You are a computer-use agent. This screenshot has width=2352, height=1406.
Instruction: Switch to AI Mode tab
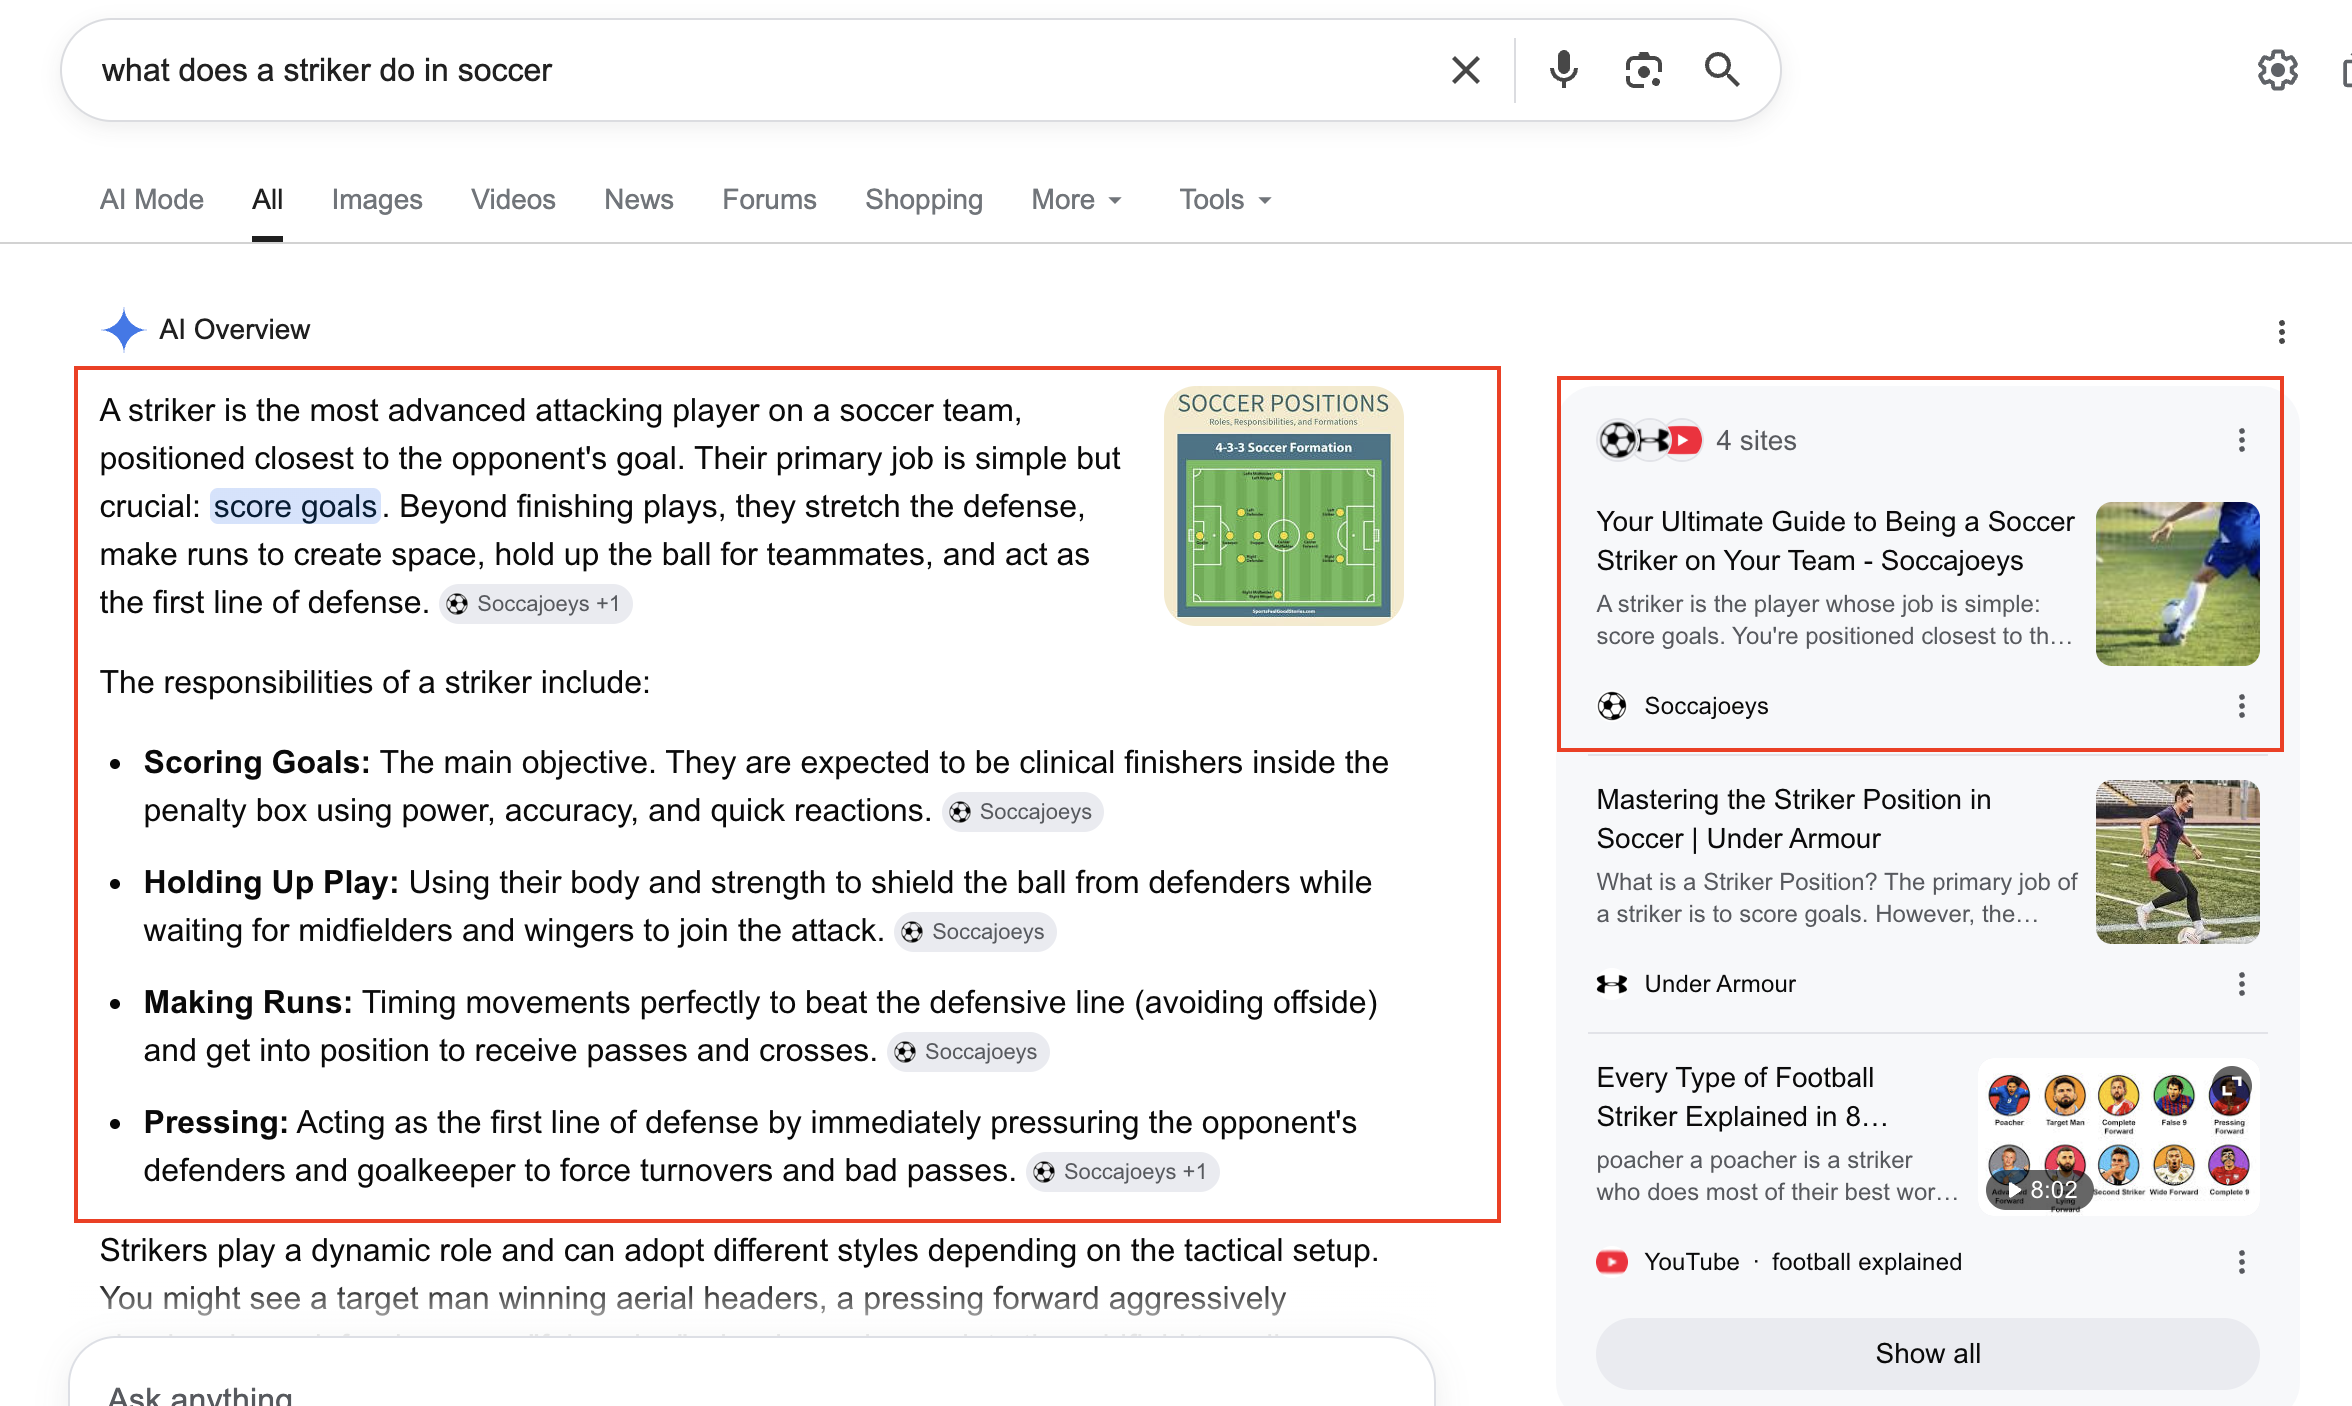click(152, 199)
